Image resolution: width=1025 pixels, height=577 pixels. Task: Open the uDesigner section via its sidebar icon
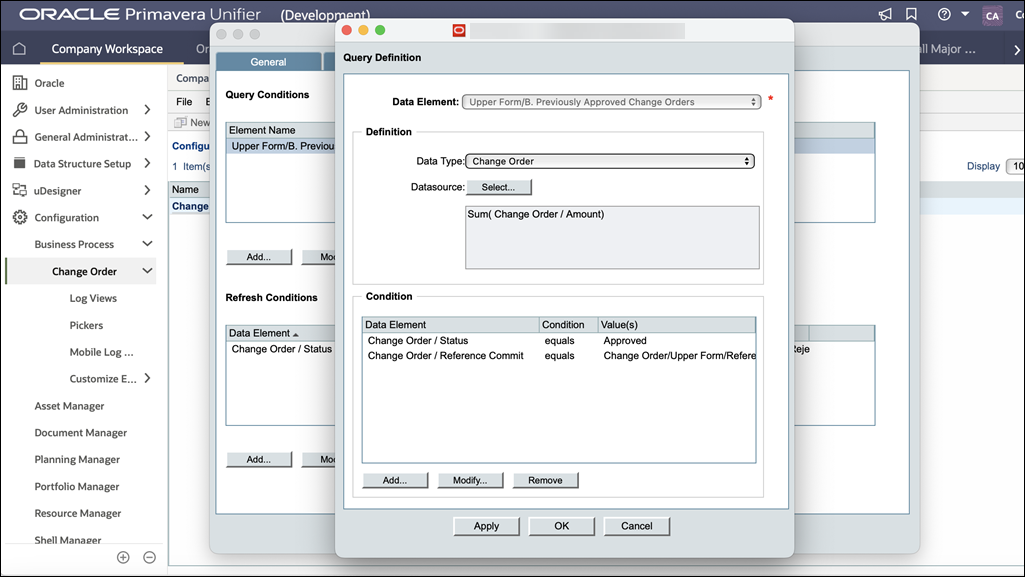(x=20, y=190)
